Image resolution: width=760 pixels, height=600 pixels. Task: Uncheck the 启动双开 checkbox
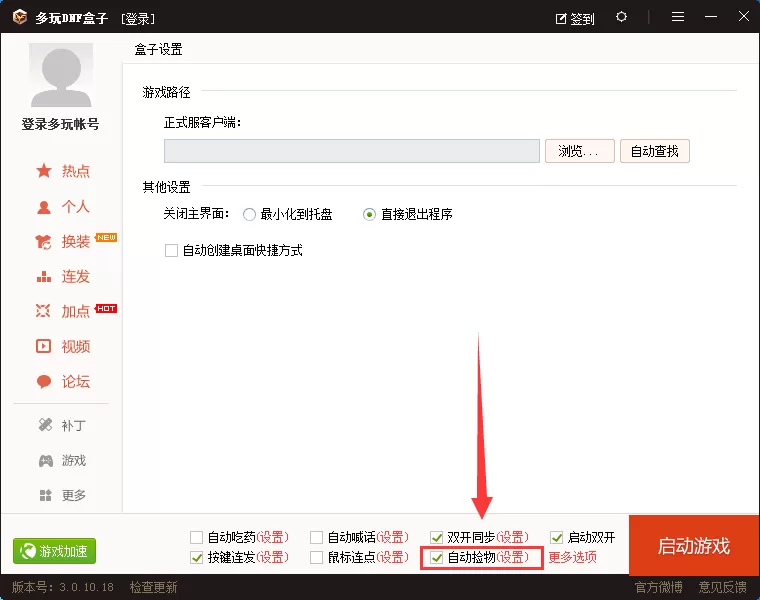pos(556,537)
